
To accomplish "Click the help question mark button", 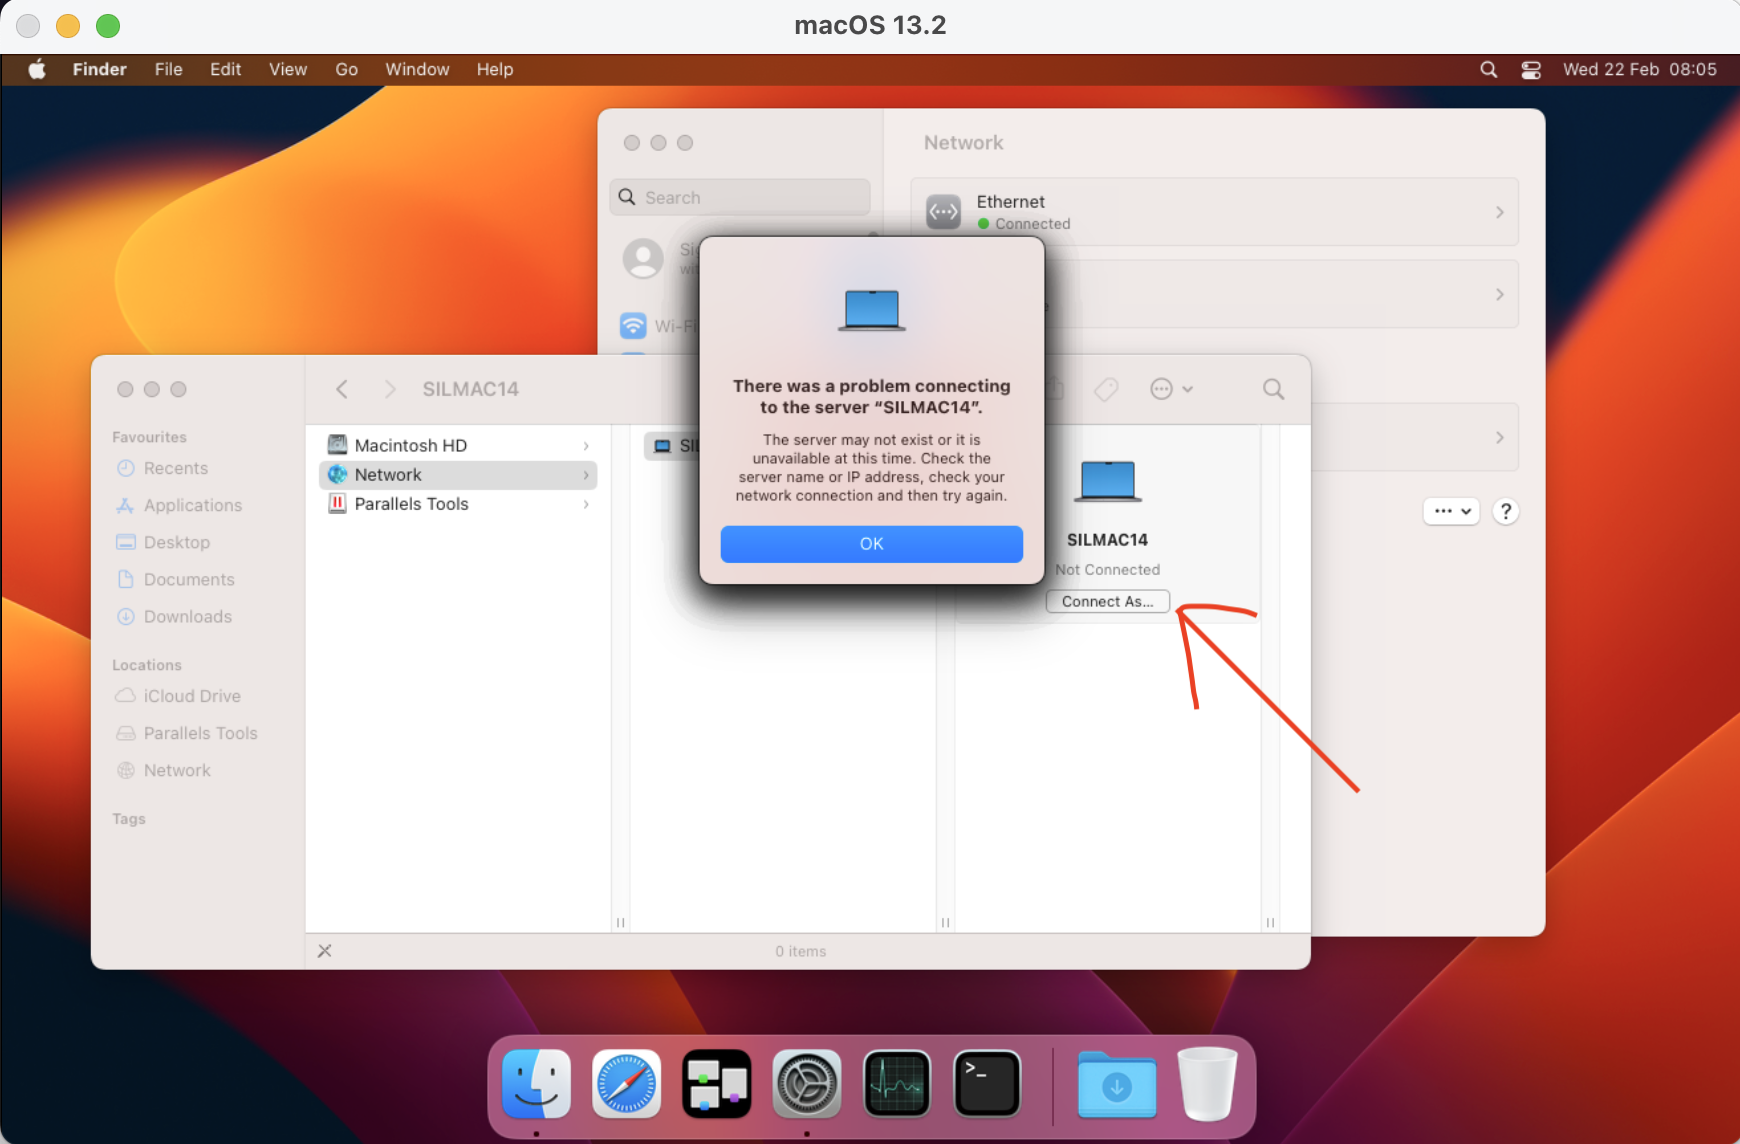I will click(1505, 511).
